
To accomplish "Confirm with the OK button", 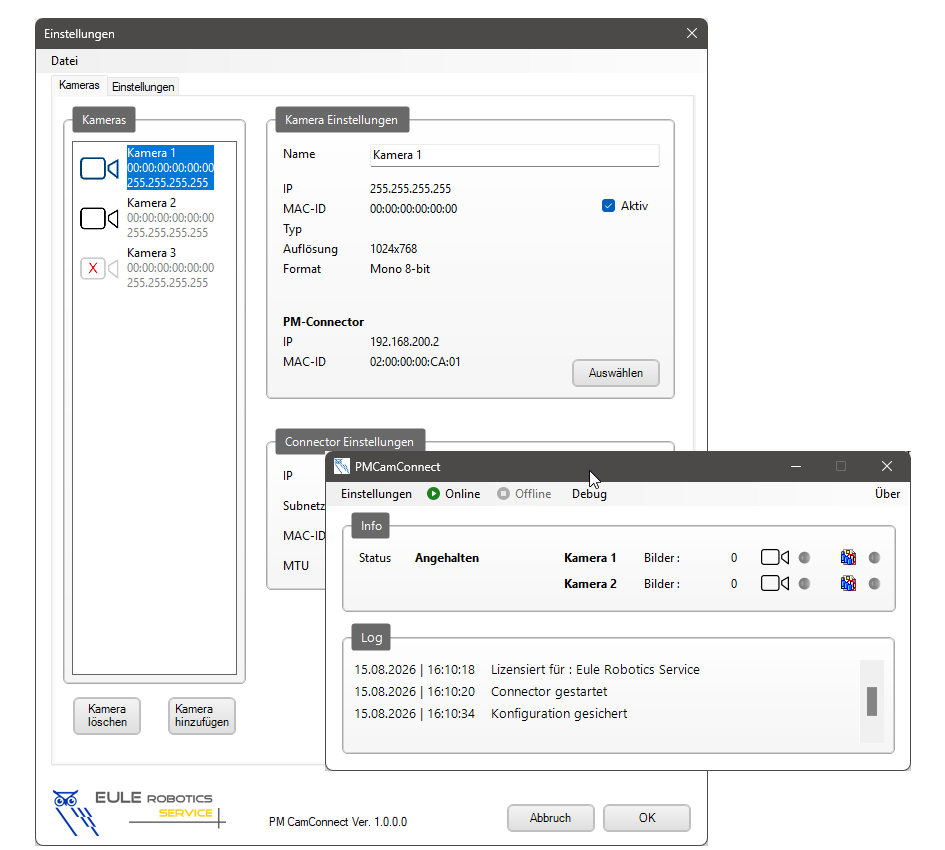I will coord(647,818).
